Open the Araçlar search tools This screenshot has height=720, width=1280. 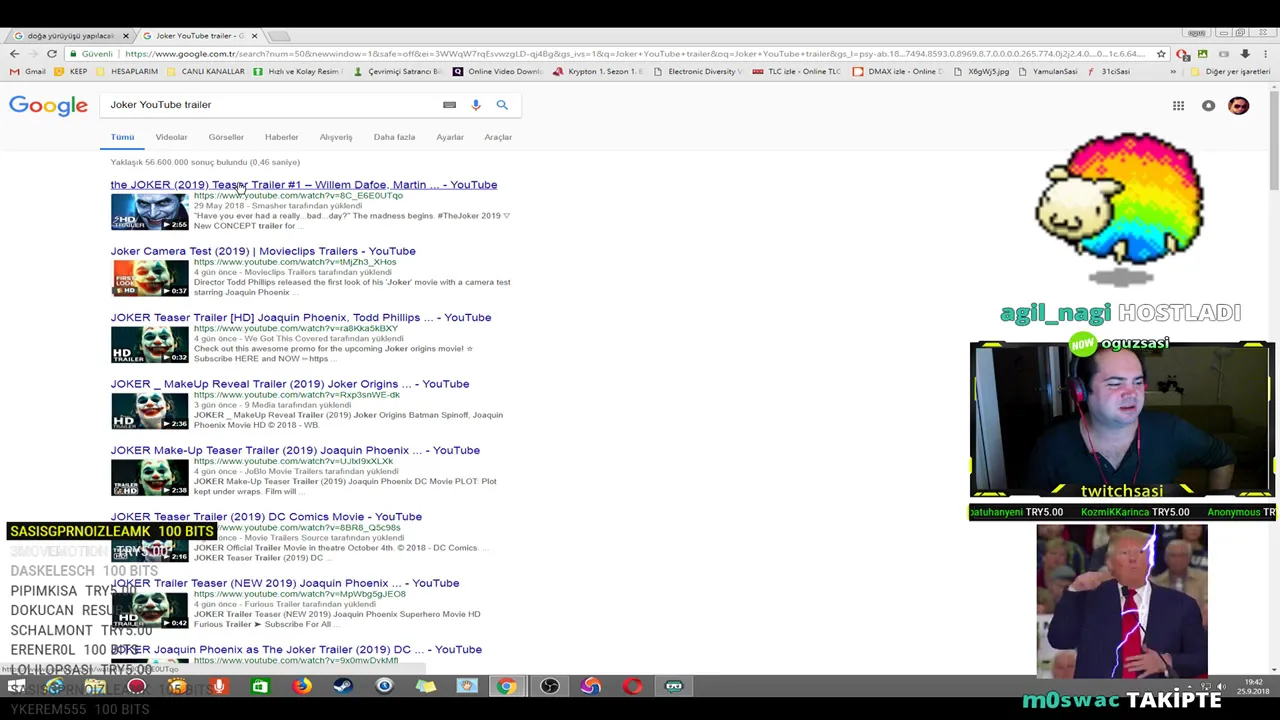point(498,137)
